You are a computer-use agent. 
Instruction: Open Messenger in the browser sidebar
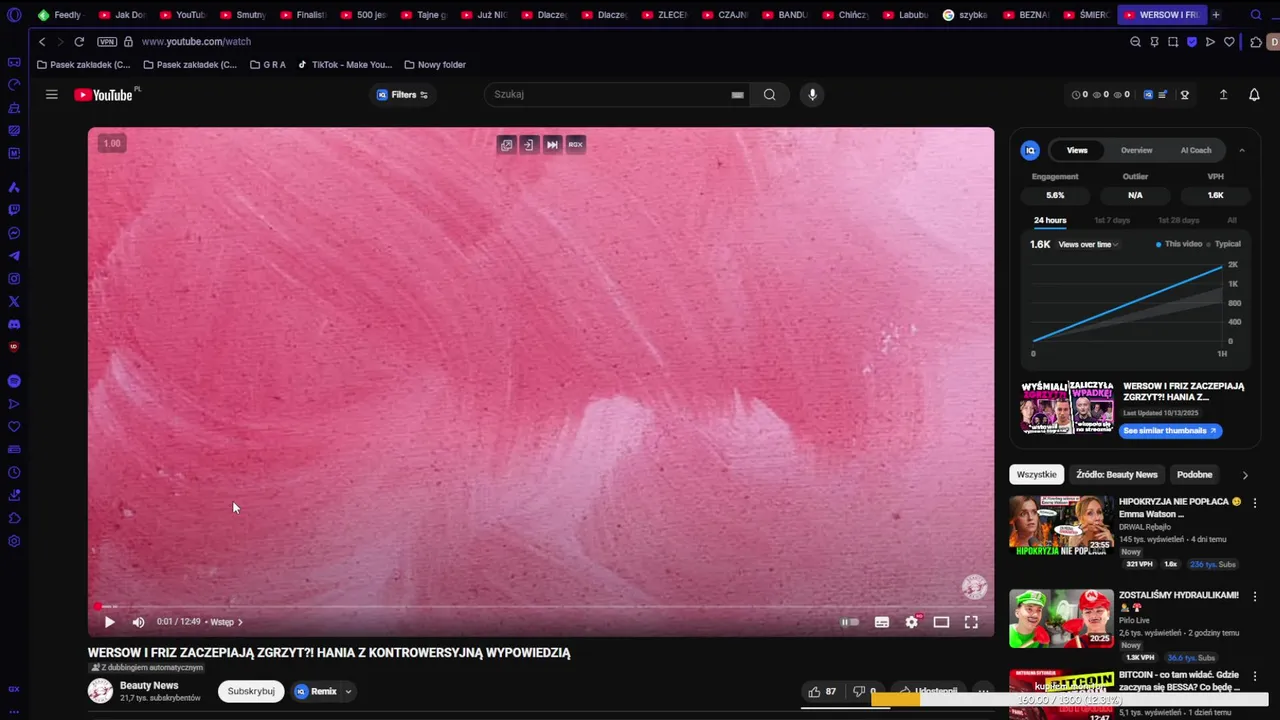click(x=14, y=233)
